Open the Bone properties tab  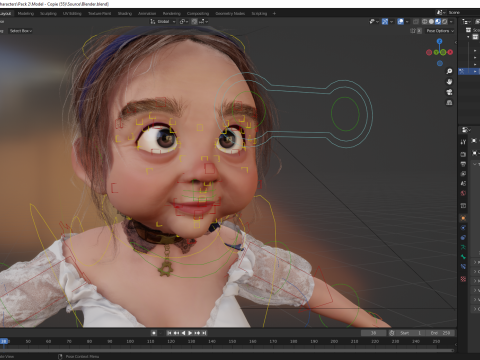pos(463,257)
